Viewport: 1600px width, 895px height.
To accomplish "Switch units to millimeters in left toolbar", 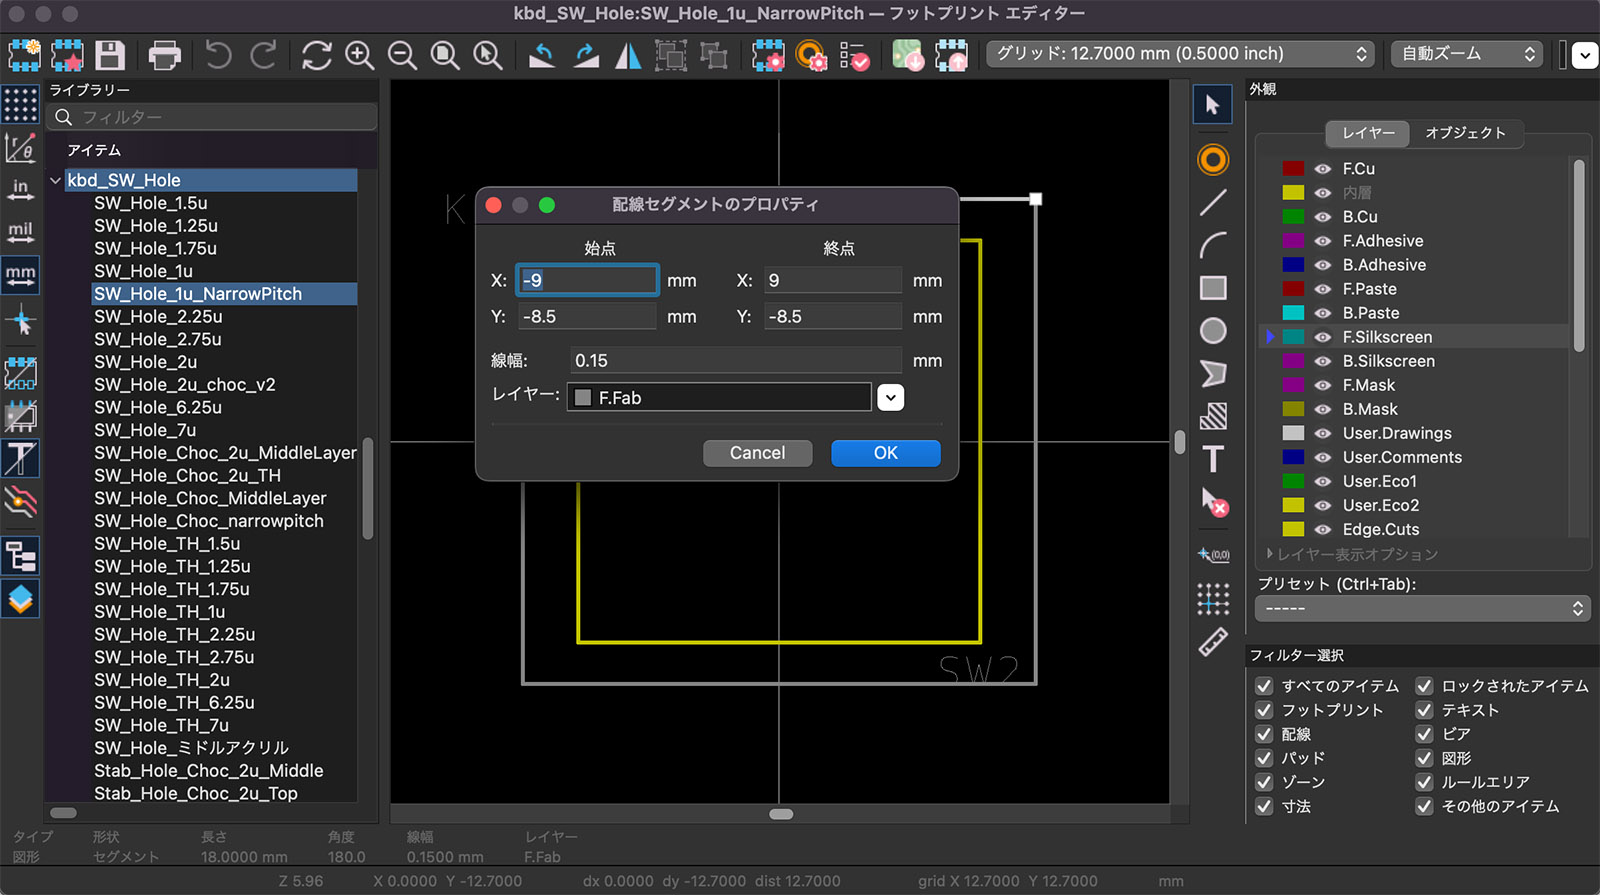I will click(x=20, y=274).
